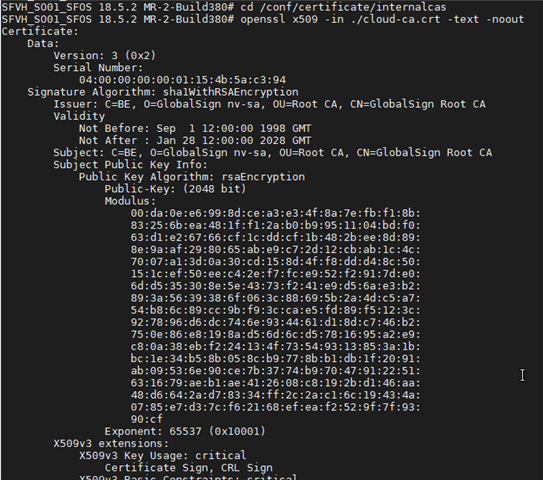Click the modulus row starting bc:1e
Viewport: 543px width, 480px height.
pyautogui.click(x=275, y=359)
